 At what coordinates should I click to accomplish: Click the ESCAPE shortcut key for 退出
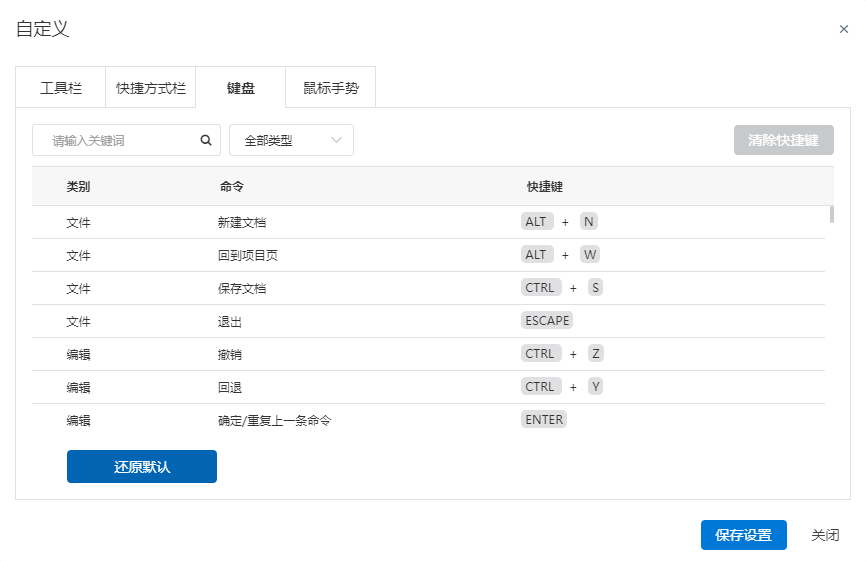click(547, 321)
